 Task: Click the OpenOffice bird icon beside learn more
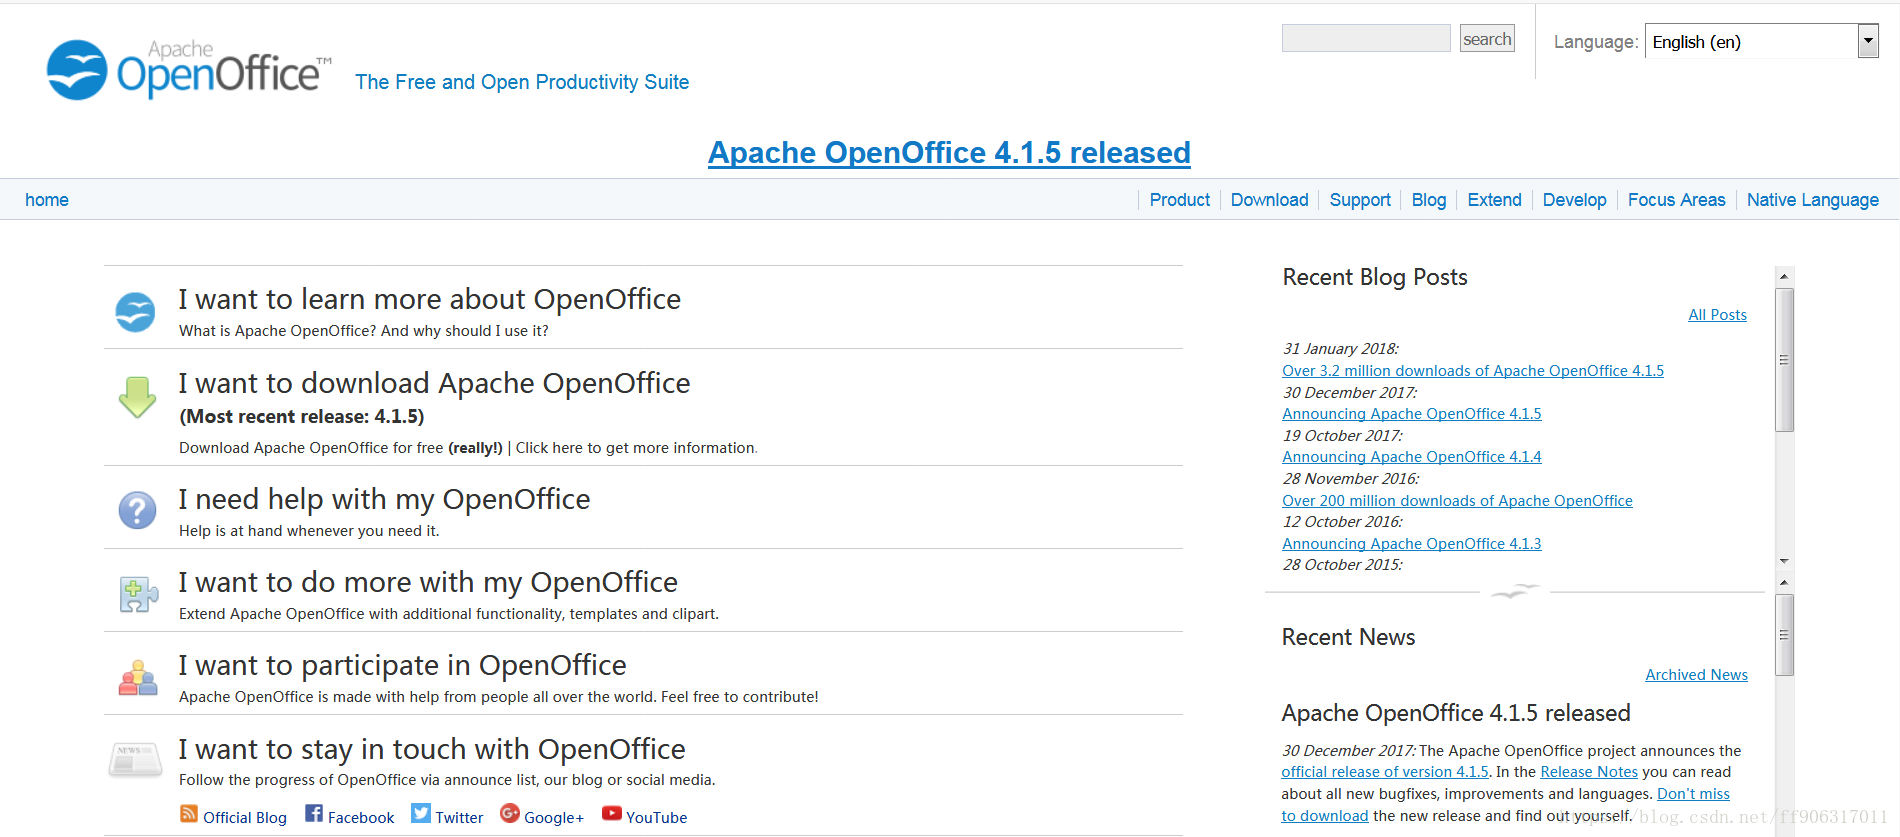(135, 312)
